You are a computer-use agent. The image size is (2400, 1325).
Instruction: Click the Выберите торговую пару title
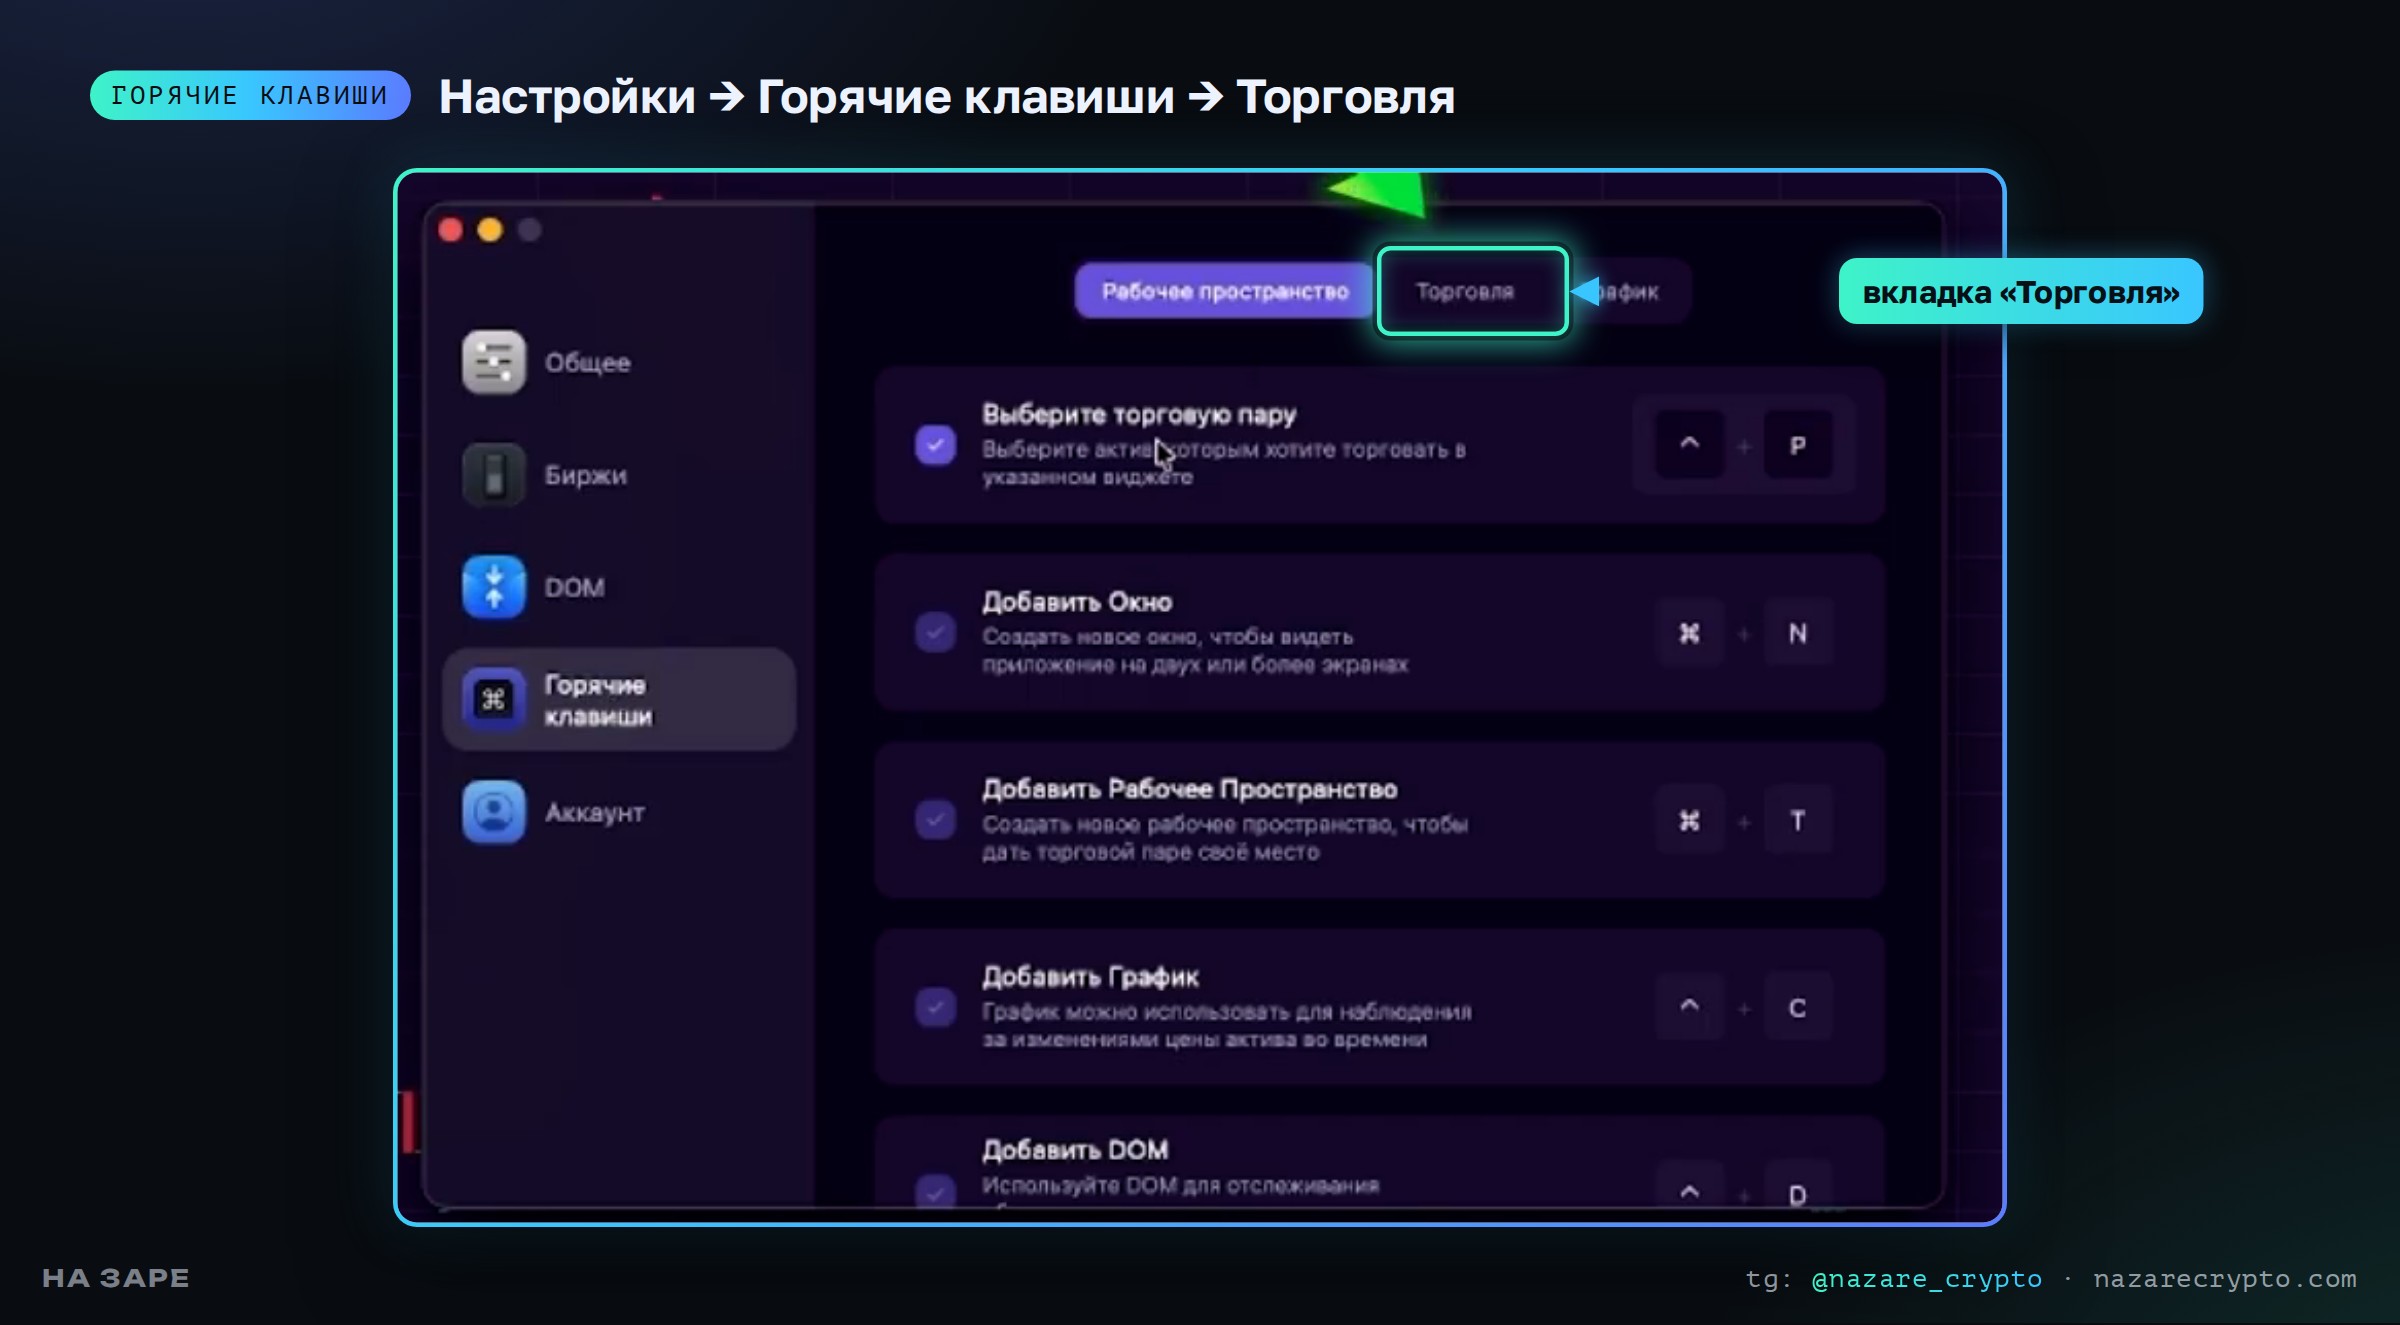[1138, 414]
